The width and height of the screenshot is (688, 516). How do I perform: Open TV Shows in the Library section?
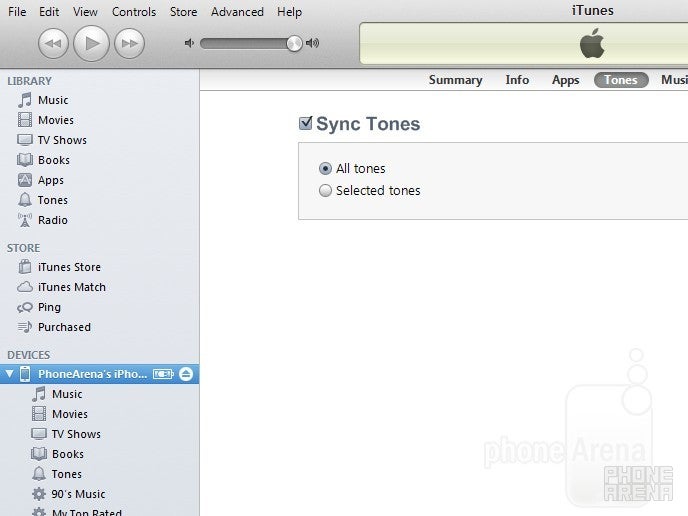tap(52, 140)
